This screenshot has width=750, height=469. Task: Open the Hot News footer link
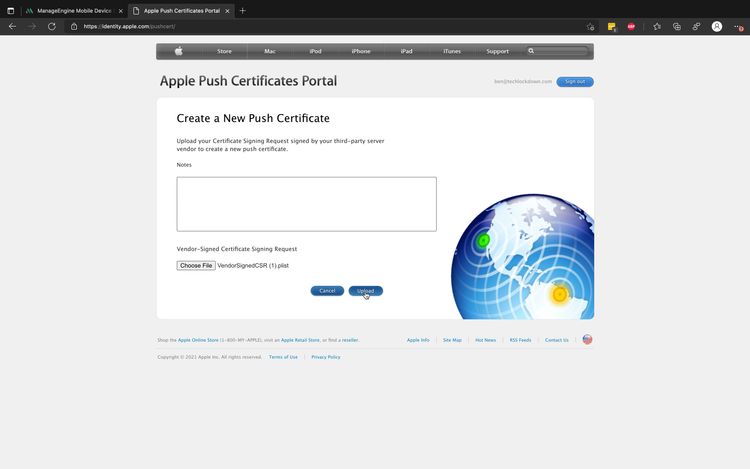click(485, 340)
